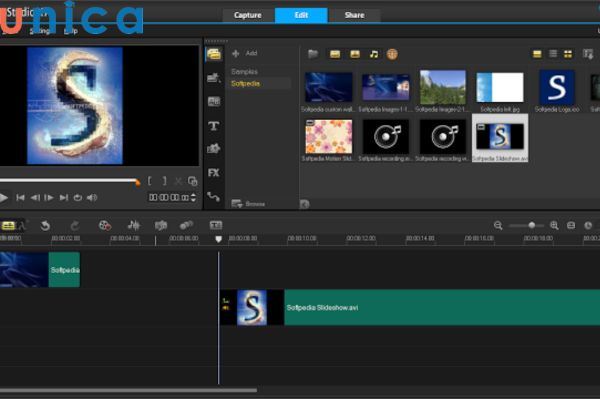Toggle repeat playback

(x=78, y=198)
